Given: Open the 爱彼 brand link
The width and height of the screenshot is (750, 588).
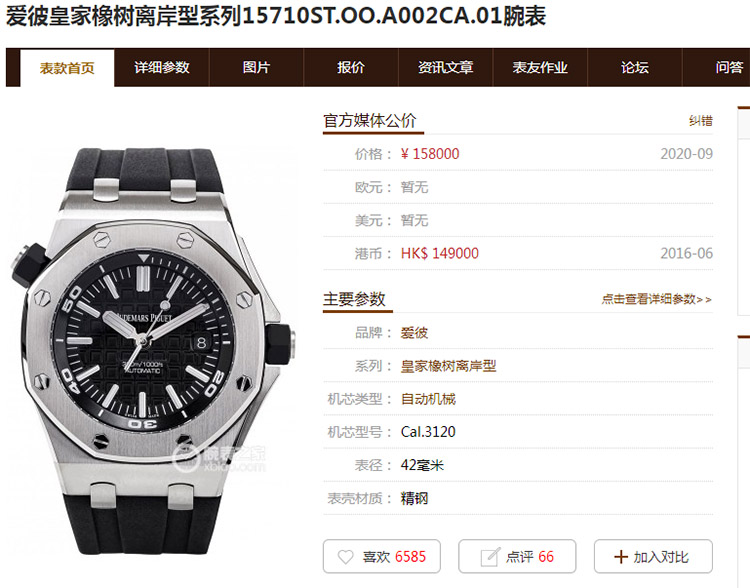Looking at the screenshot, I should click(x=414, y=333).
